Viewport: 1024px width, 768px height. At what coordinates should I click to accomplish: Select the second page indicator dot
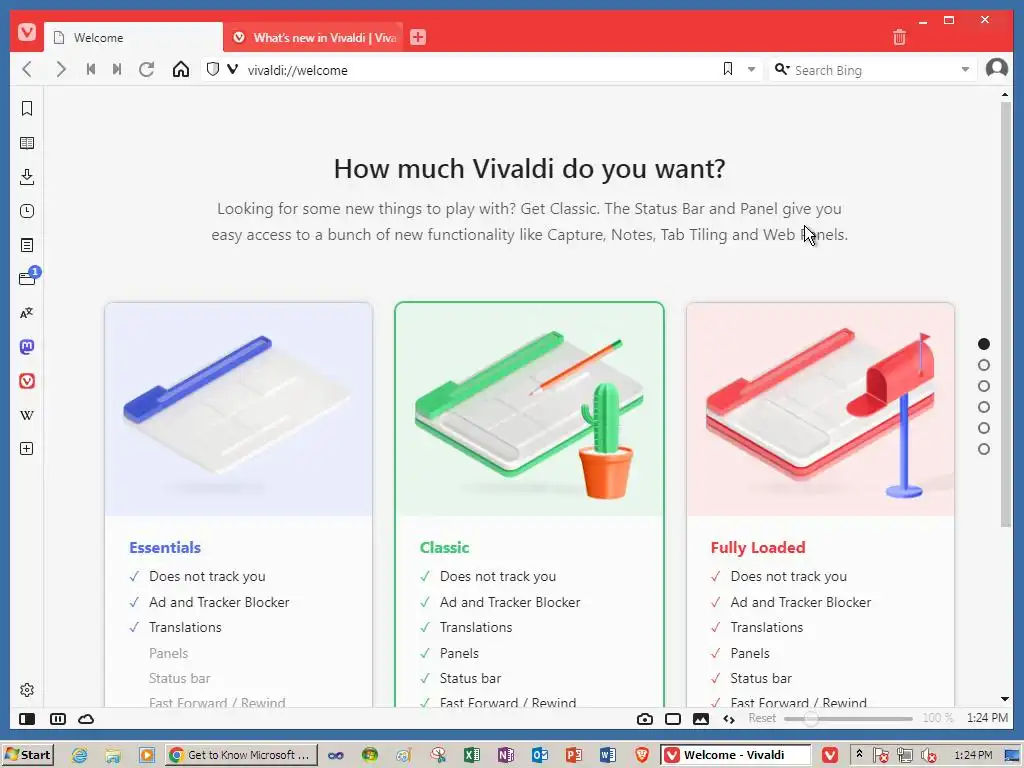984,365
